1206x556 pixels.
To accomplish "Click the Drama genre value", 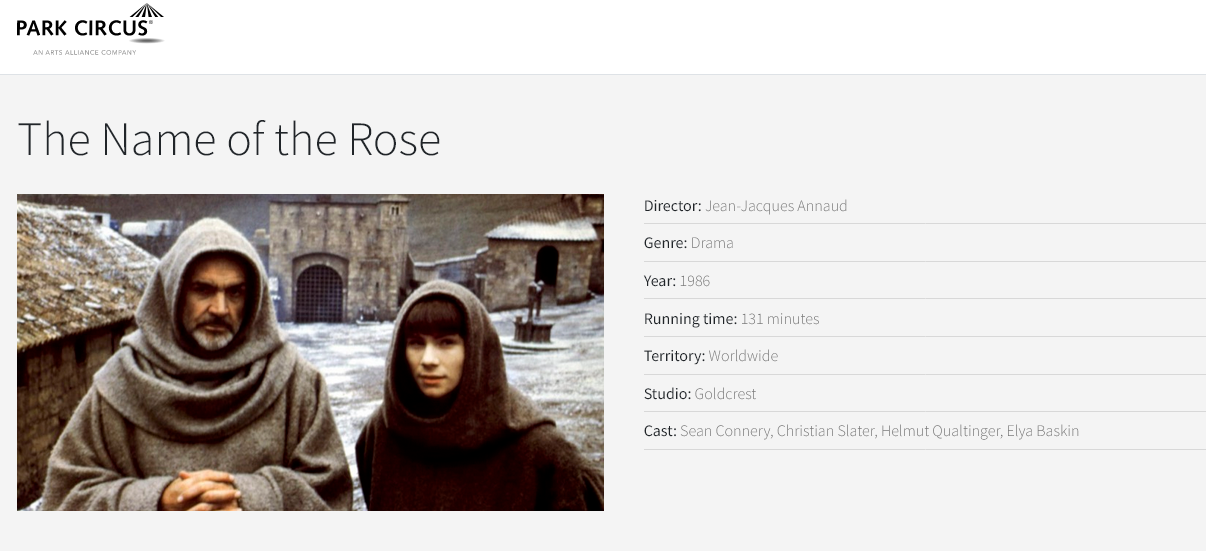I will coord(712,243).
